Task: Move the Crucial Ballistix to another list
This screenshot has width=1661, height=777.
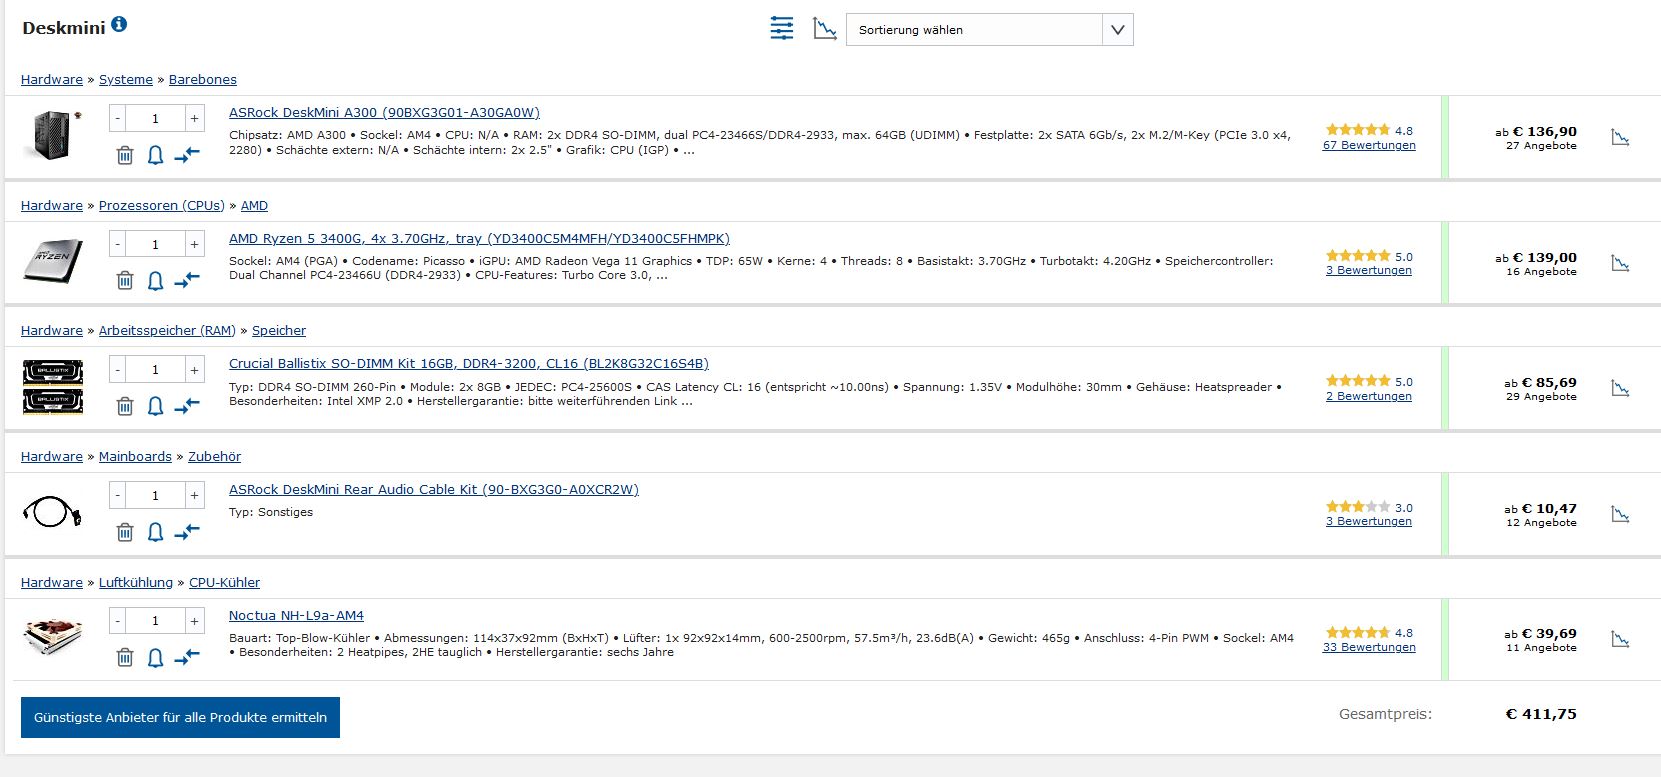Action: [187, 406]
